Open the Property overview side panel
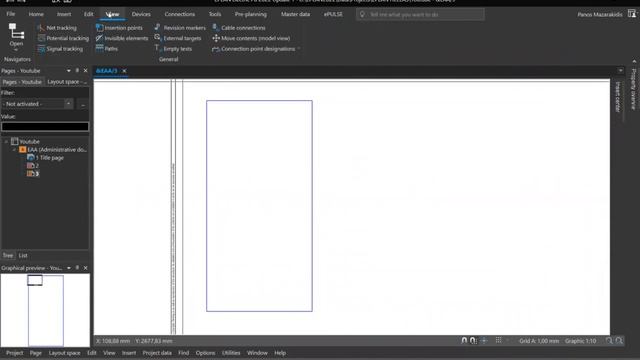The height and width of the screenshot is (360, 640). [633, 89]
